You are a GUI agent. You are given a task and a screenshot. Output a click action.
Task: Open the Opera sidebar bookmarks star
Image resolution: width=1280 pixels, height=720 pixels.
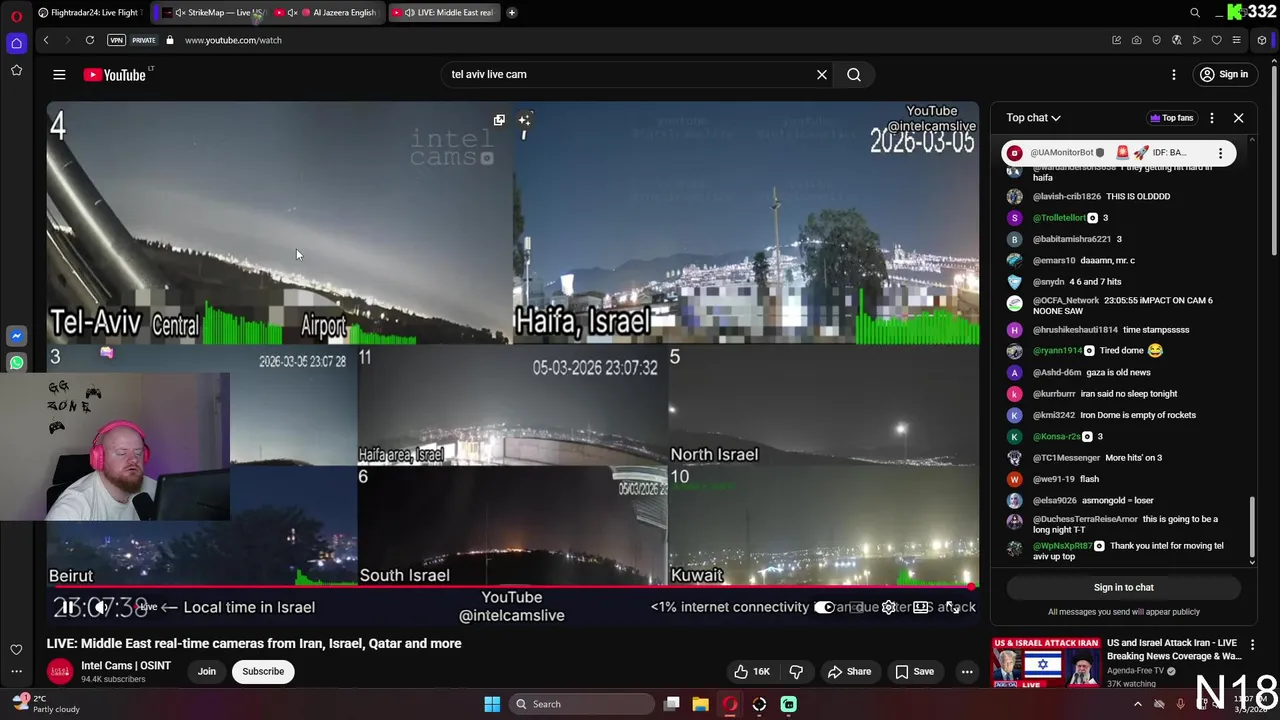(x=16, y=70)
